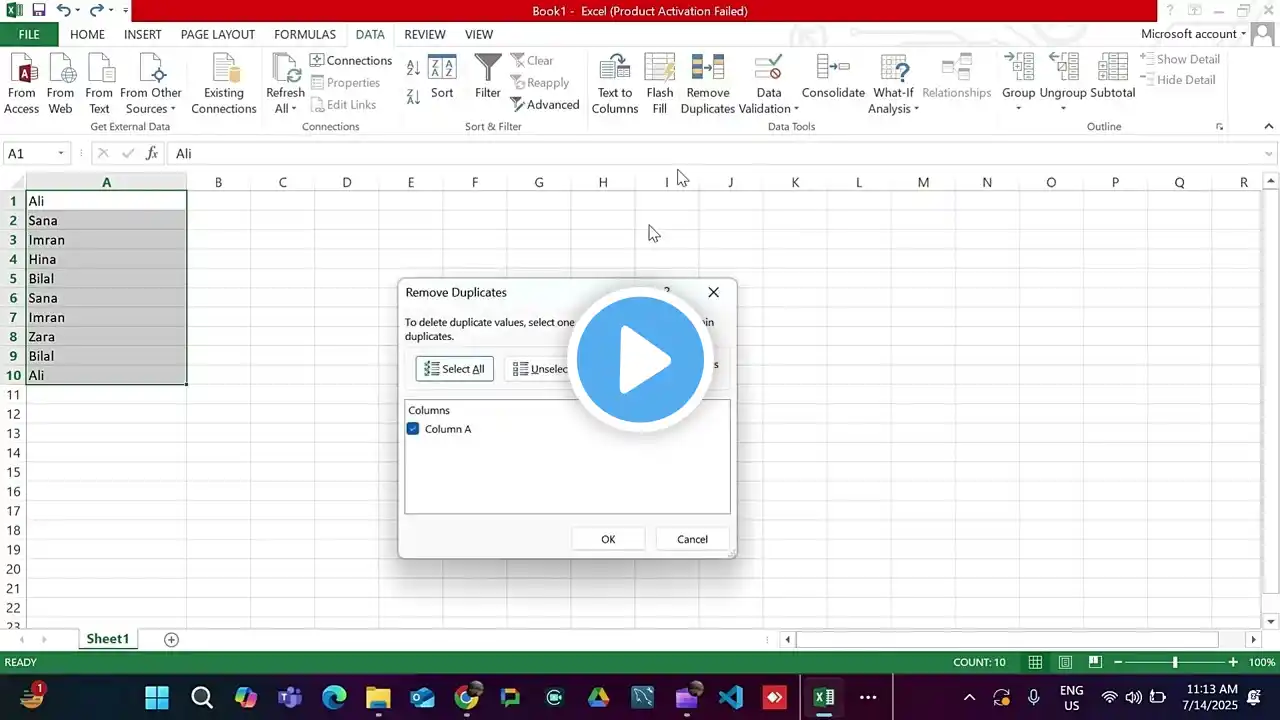Open Existing Connections

223,70
